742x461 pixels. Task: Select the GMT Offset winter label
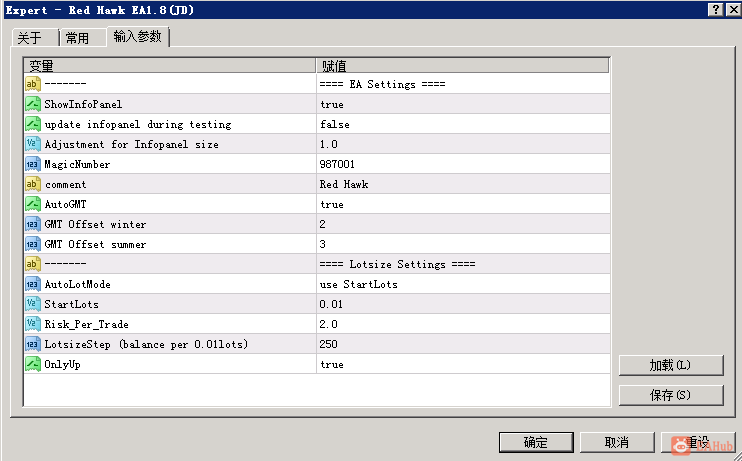tap(95, 224)
